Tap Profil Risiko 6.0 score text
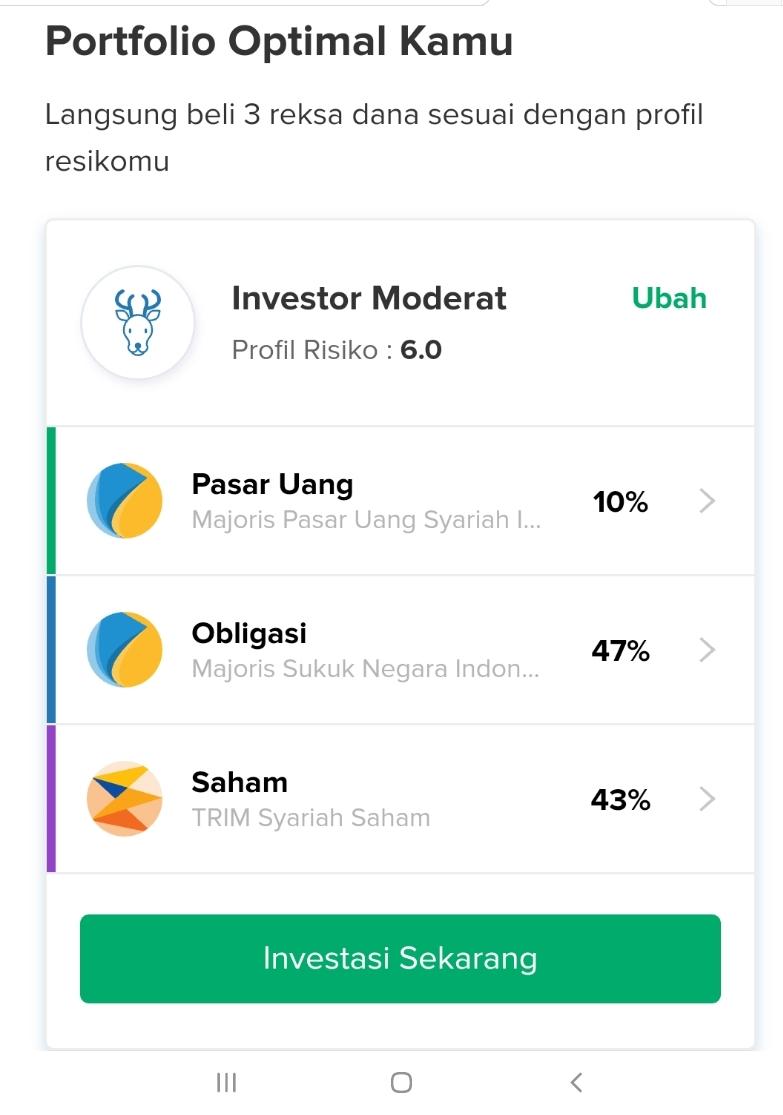Image resolution: width=783 pixels, height=1115 pixels. 336,350
